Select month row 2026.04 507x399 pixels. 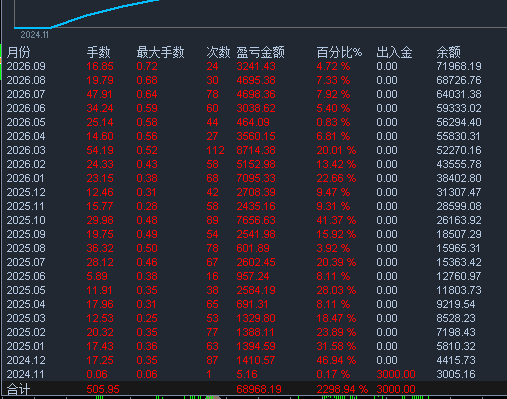pos(253,136)
